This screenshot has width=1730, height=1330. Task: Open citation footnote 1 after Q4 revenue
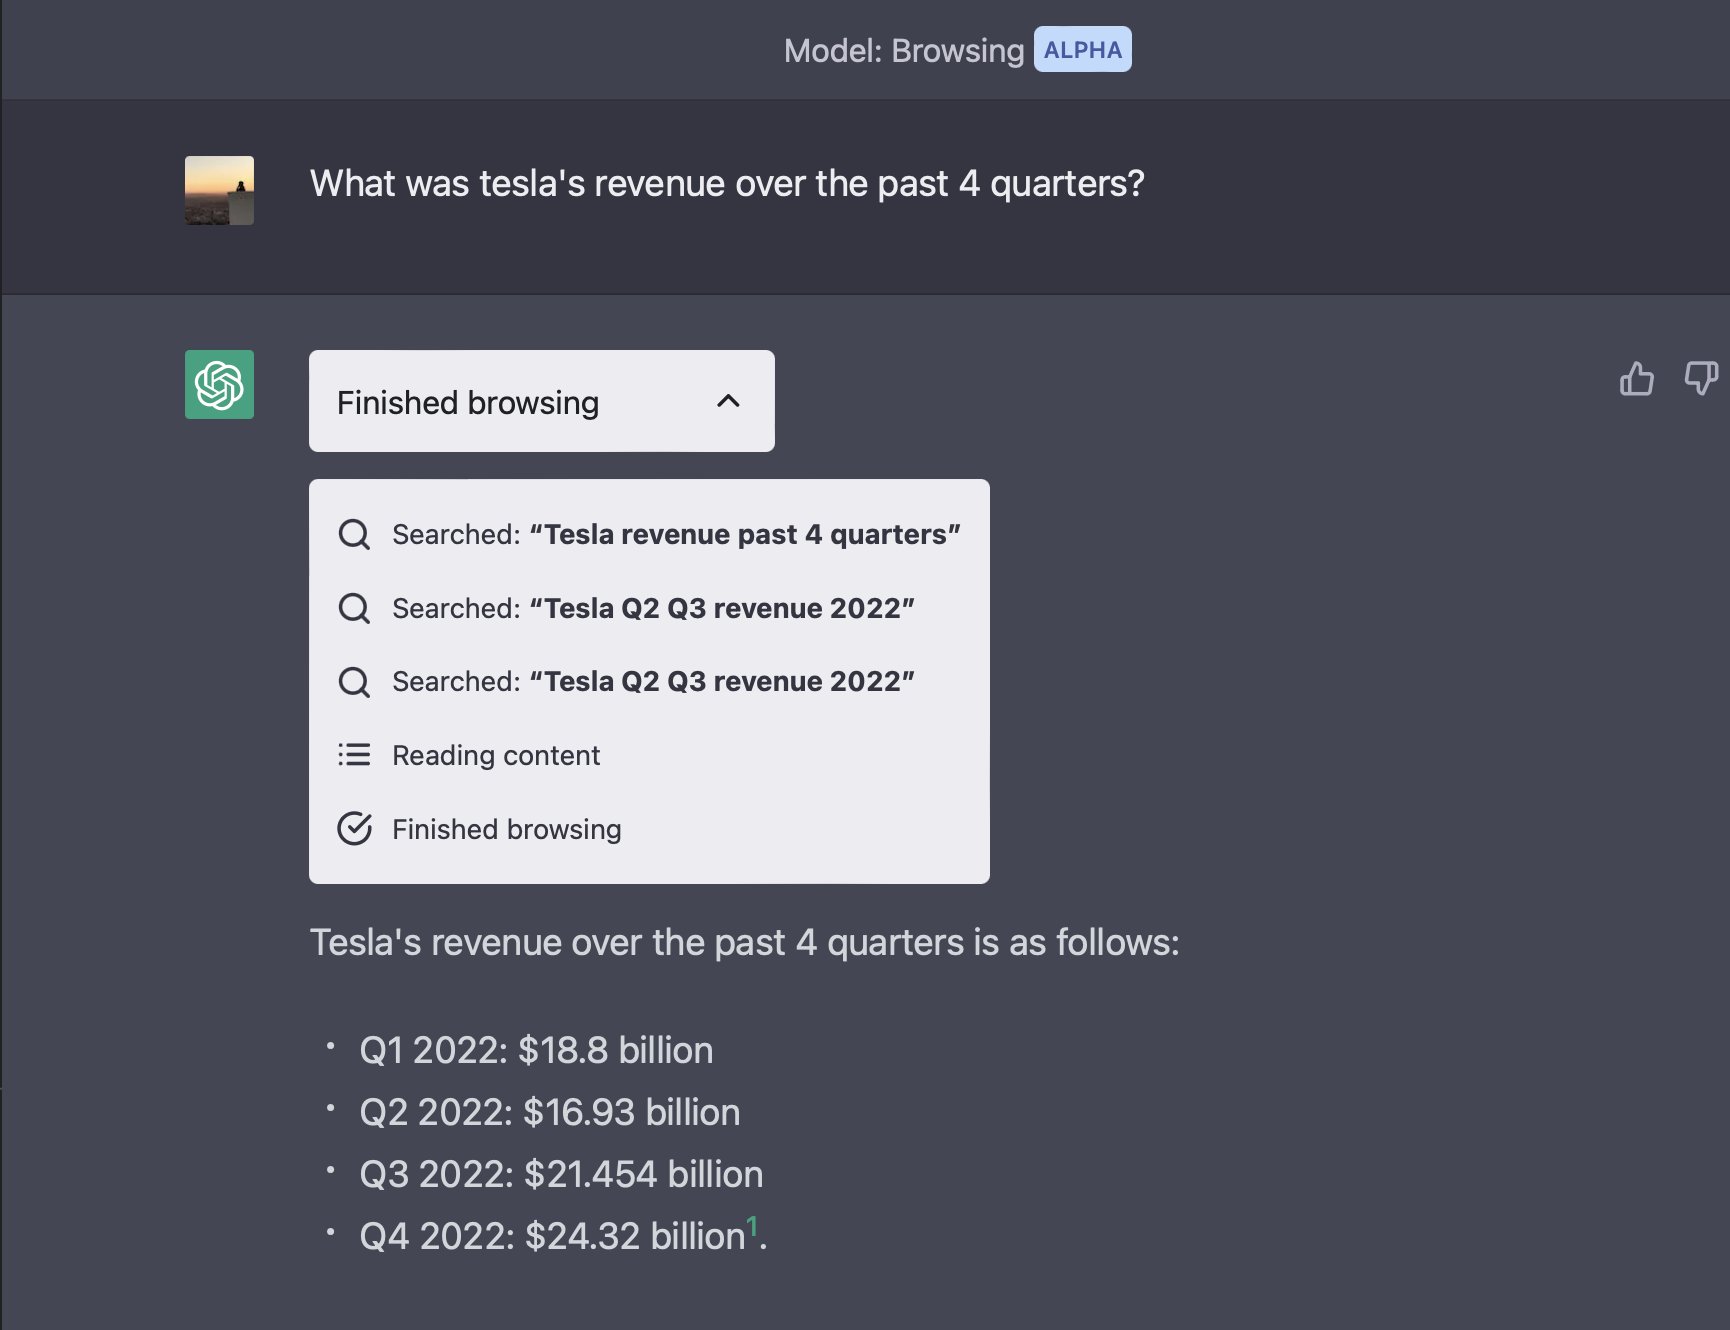pos(752,1226)
